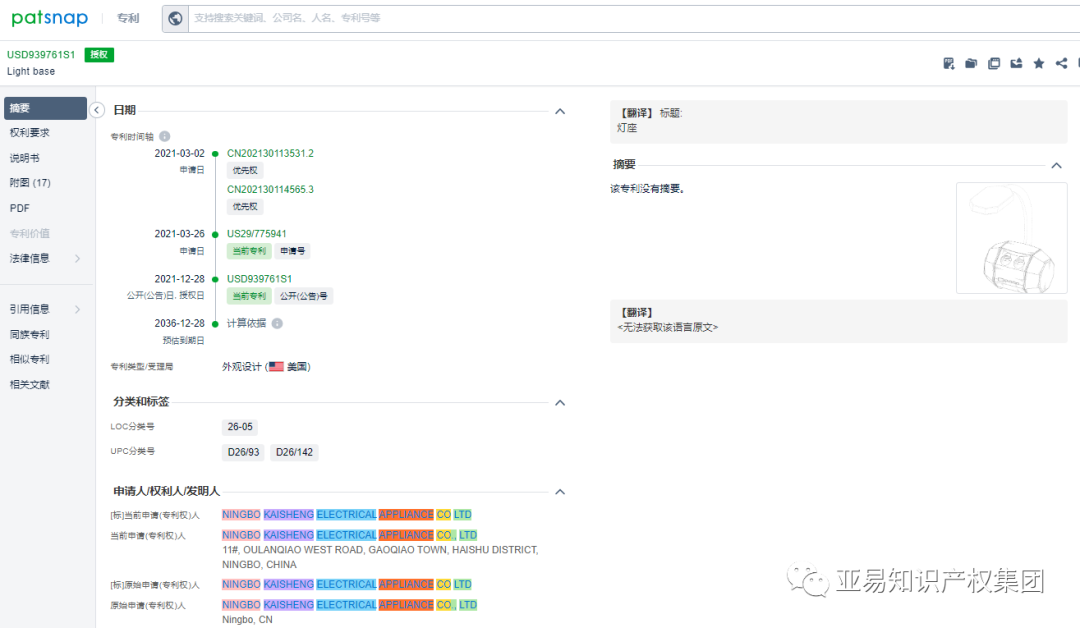
Task: Click applicant name in 原始申请(专利权)人 row
Action: point(349,605)
